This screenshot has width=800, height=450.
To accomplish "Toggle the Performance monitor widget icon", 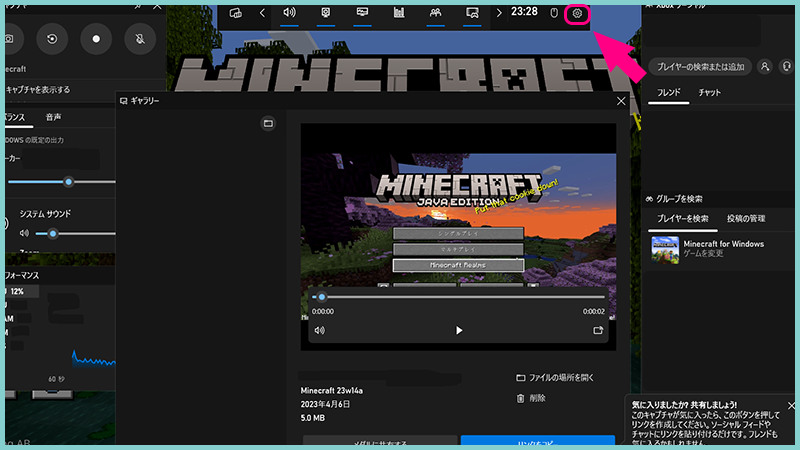I will [362, 13].
